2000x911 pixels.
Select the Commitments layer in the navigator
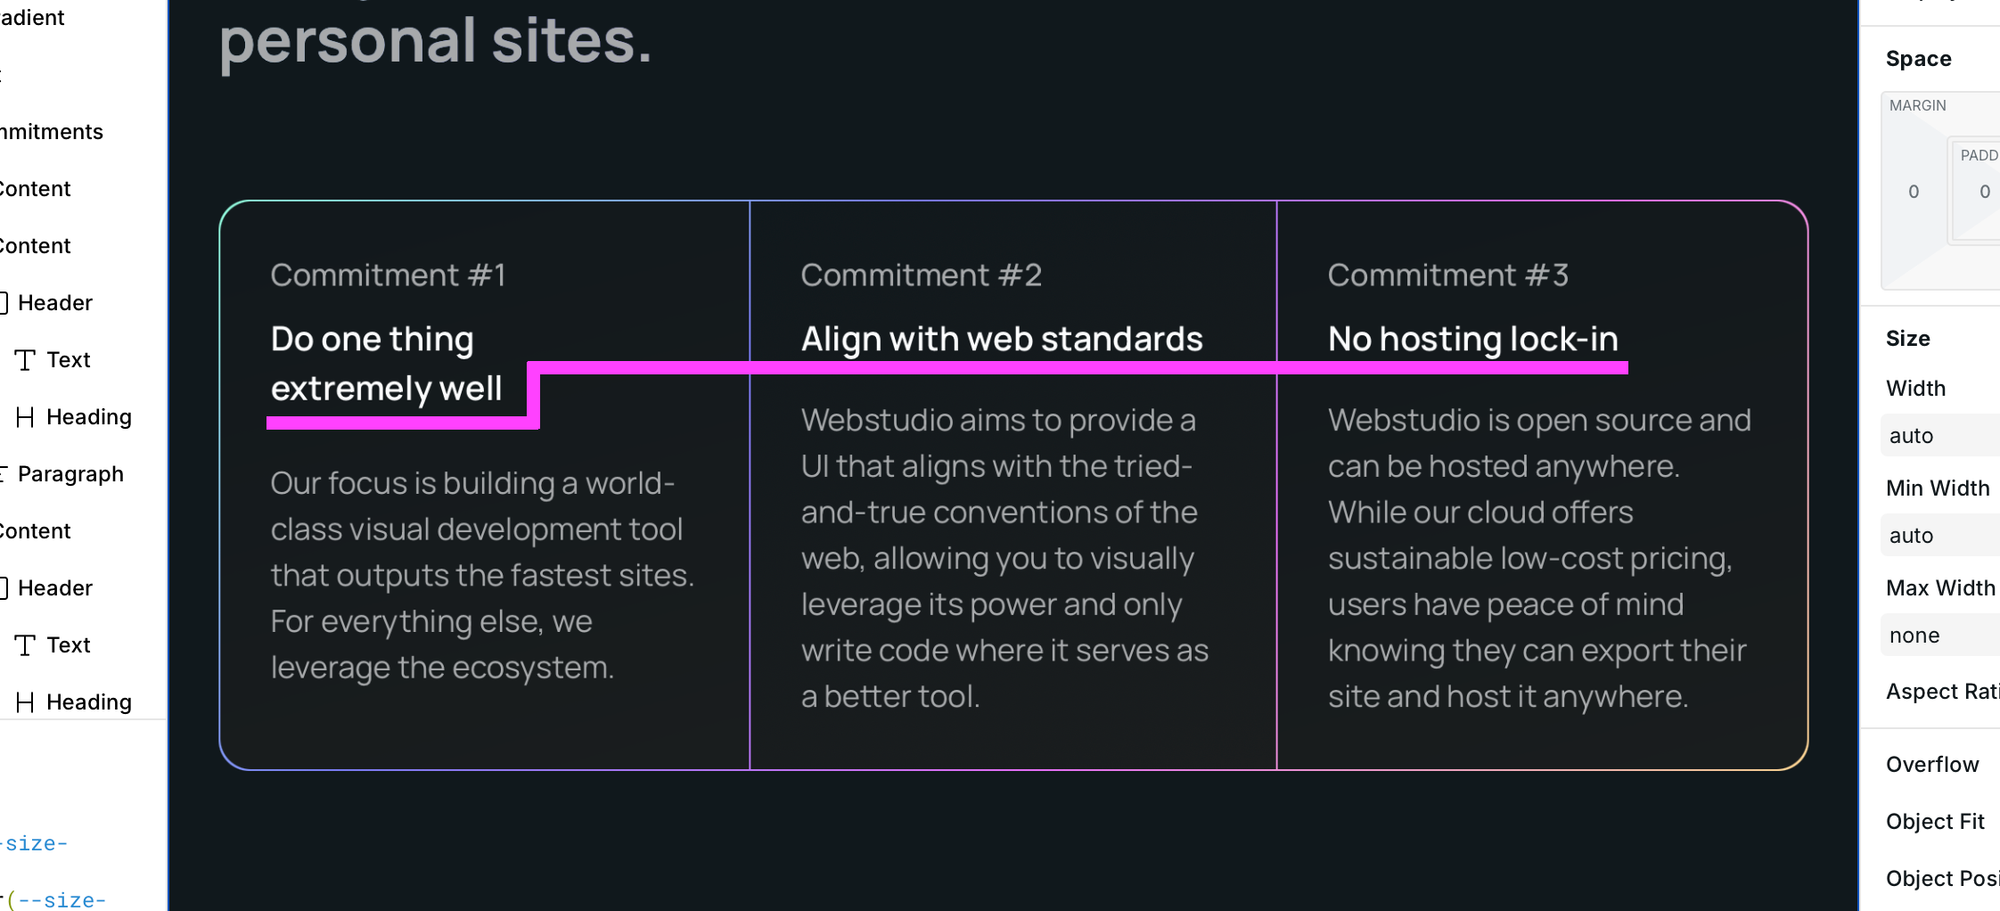click(x=50, y=131)
